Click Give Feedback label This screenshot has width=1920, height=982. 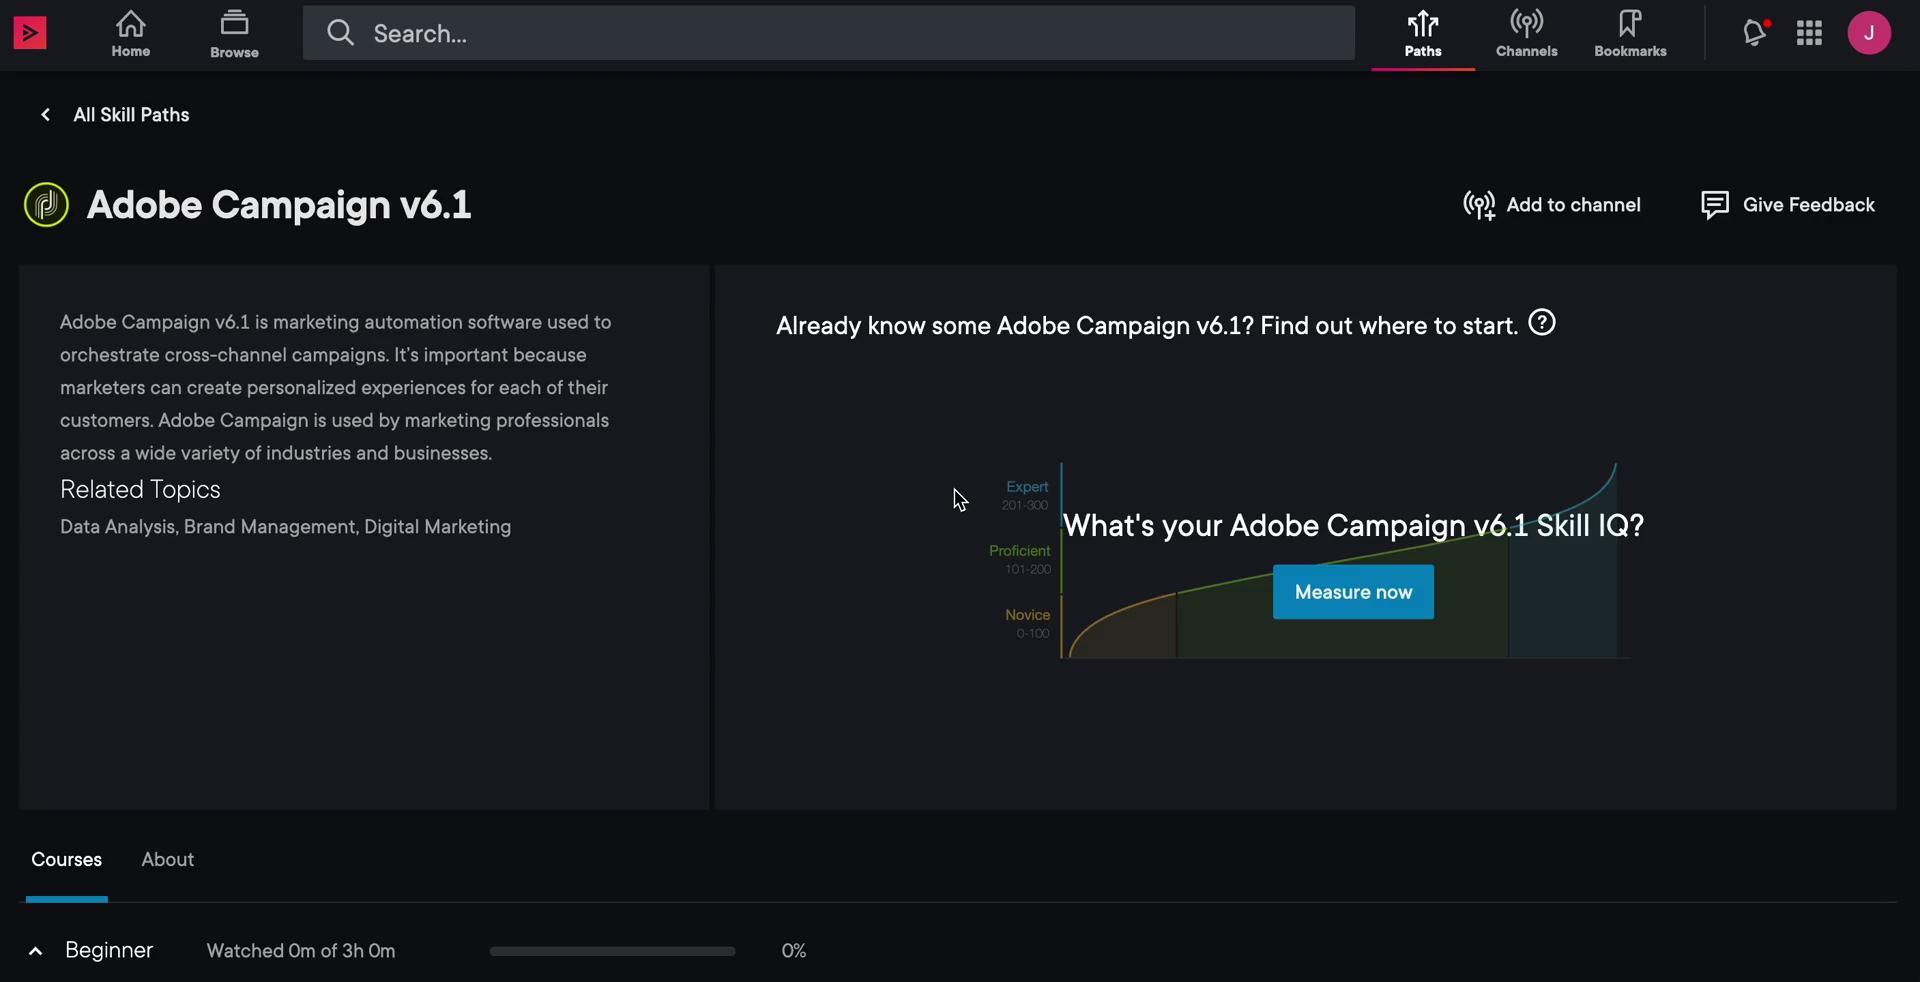coord(1808,205)
